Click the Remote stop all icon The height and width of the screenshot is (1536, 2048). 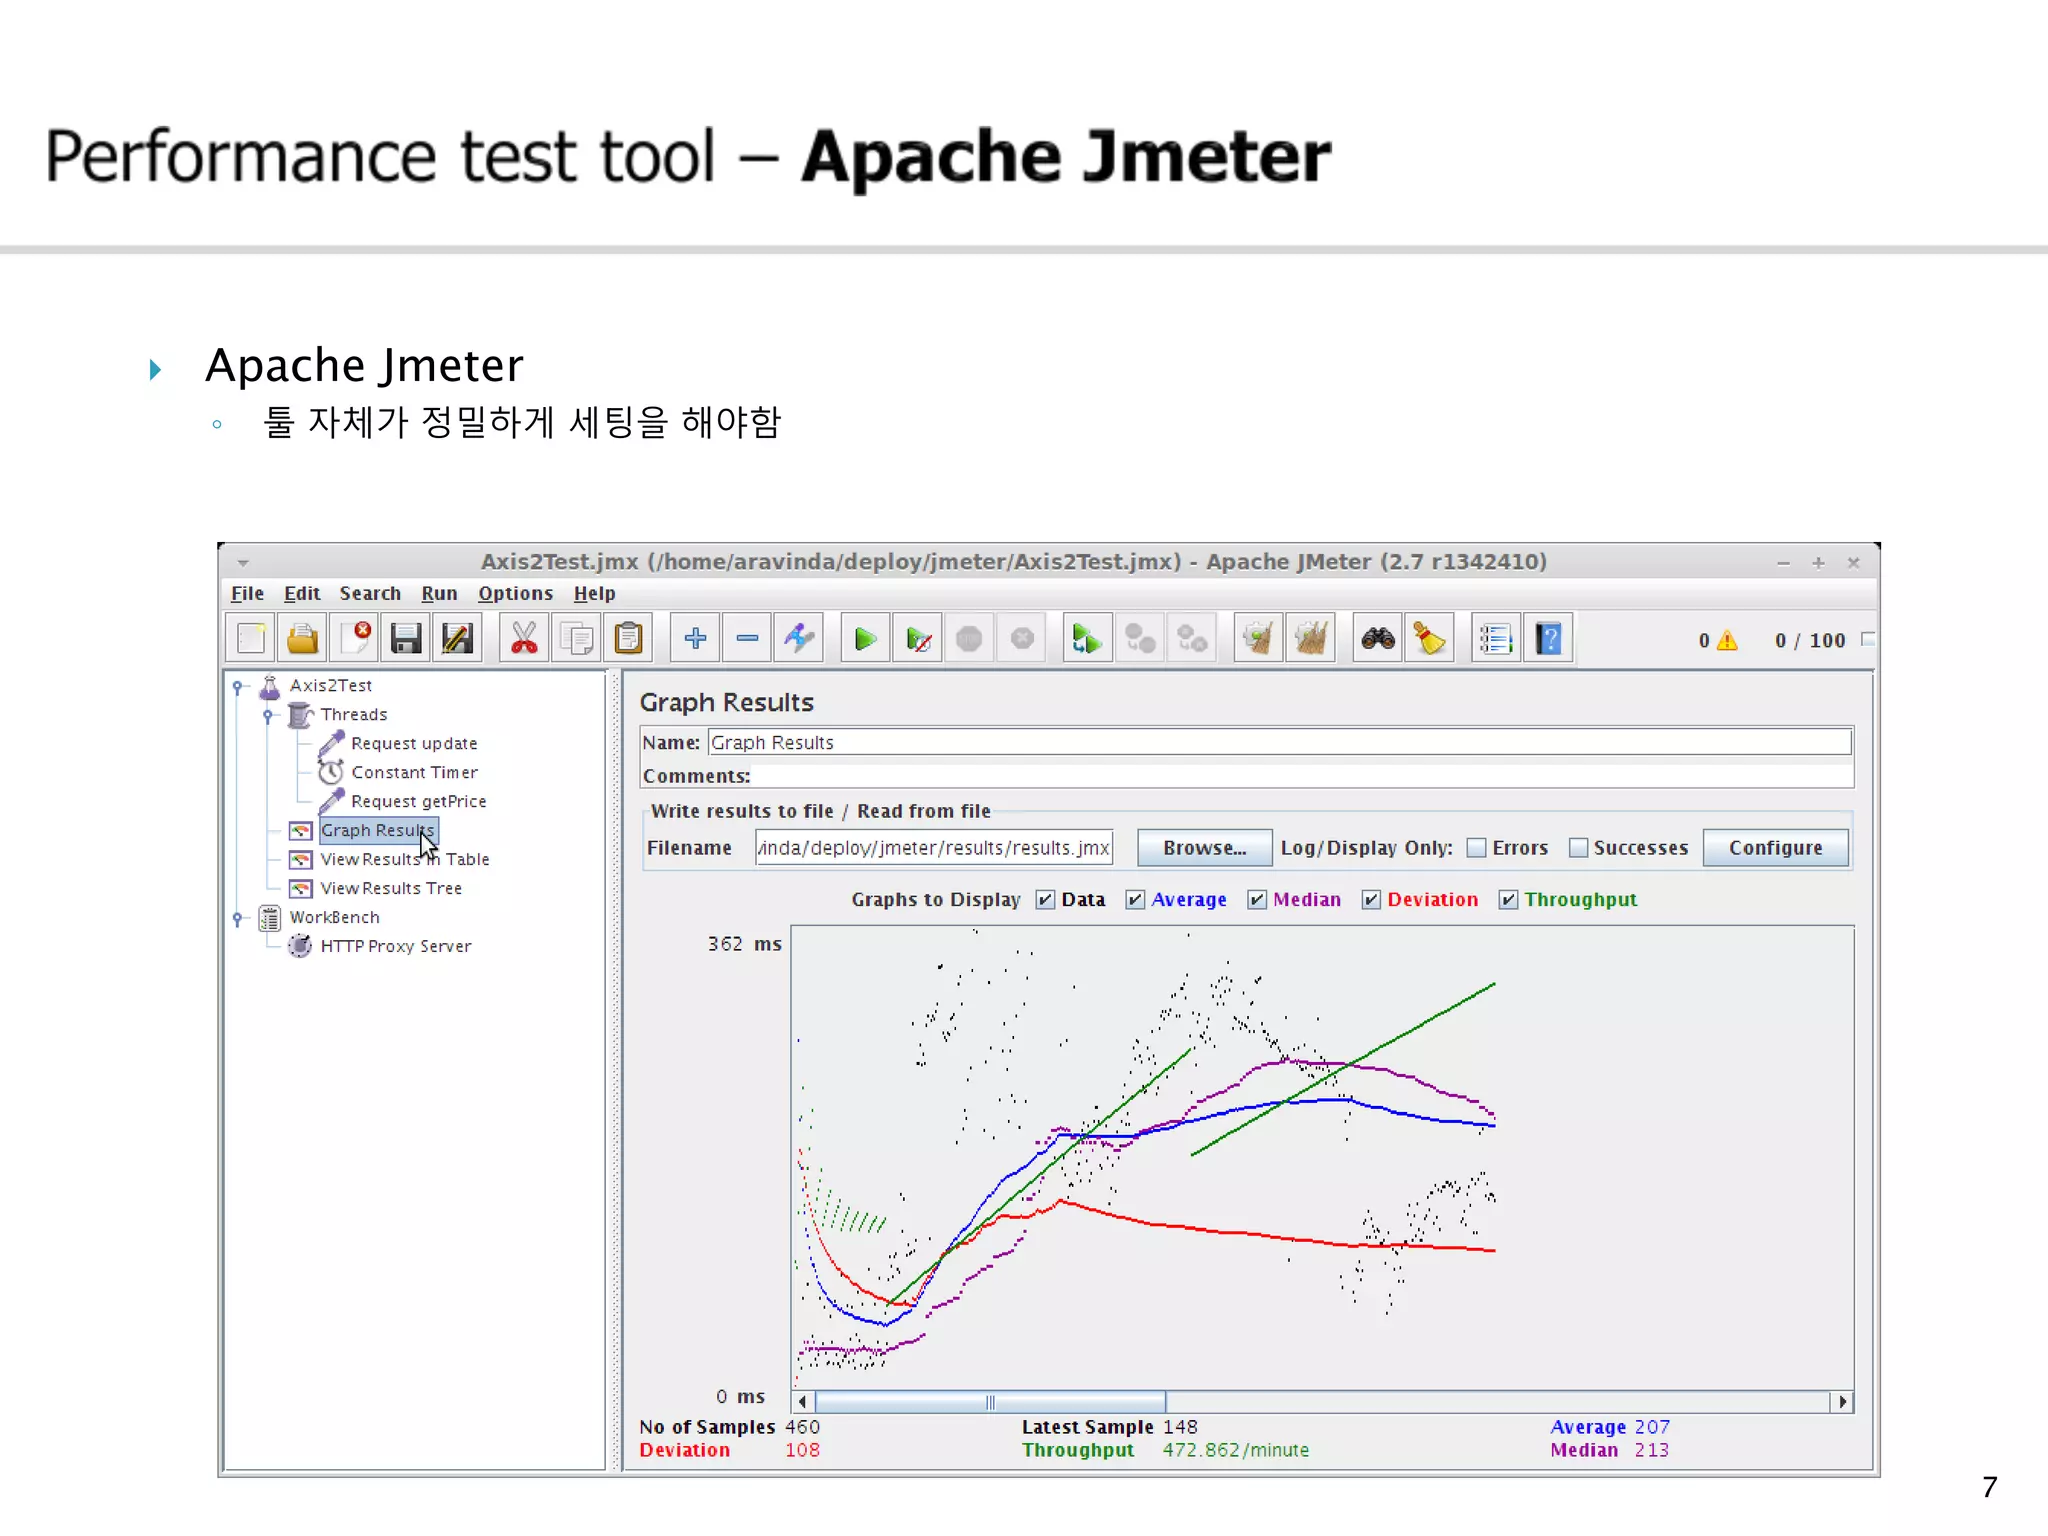coord(1139,638)
